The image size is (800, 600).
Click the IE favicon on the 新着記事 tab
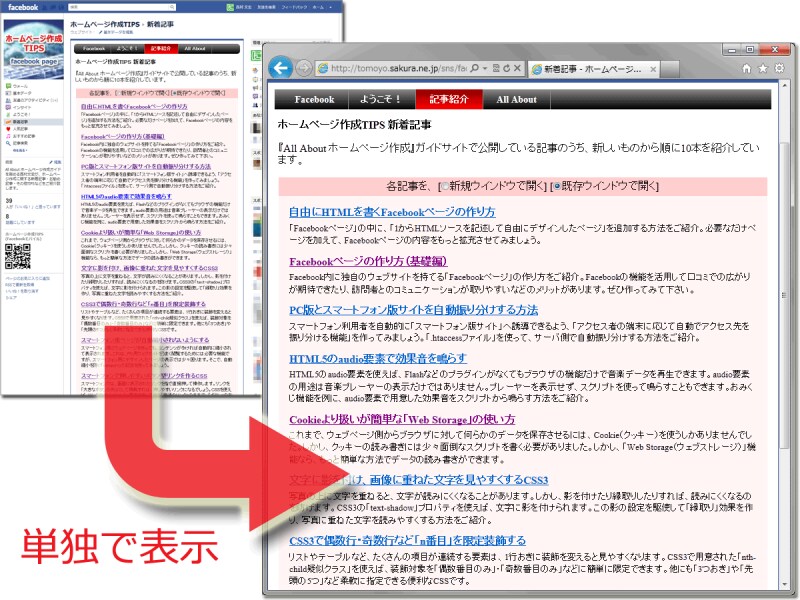click(x=536, y=69)
